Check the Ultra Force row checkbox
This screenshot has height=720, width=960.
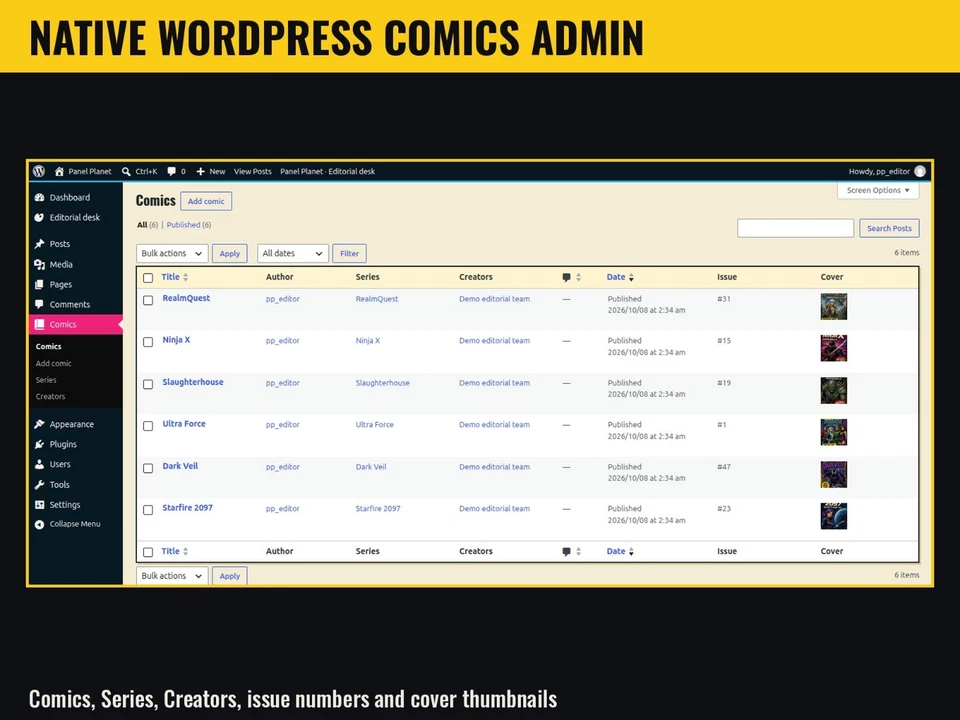coord(148,426)
